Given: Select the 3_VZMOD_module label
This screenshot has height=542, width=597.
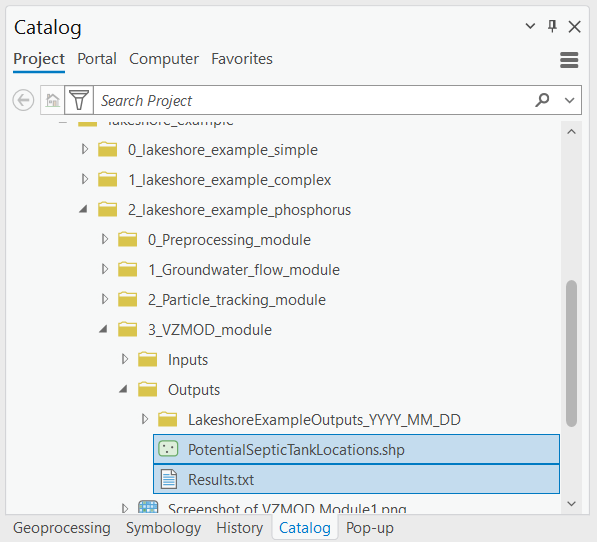Looking at the screenshot, I should pos(210,330).
